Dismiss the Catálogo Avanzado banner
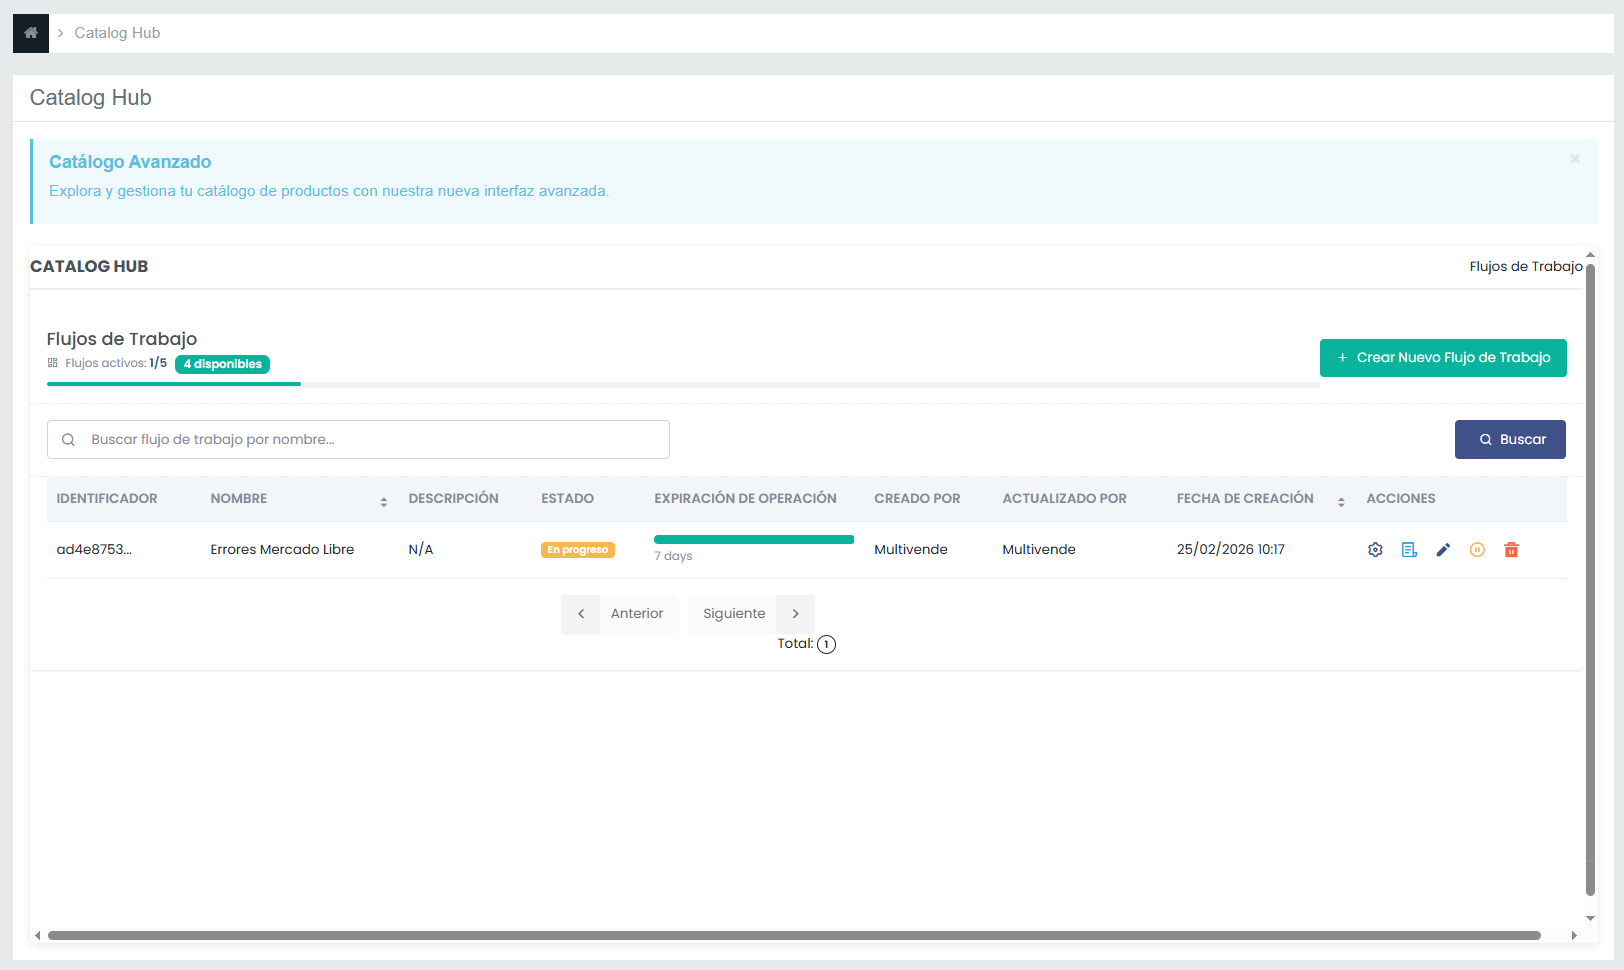 coord(1575,159)
